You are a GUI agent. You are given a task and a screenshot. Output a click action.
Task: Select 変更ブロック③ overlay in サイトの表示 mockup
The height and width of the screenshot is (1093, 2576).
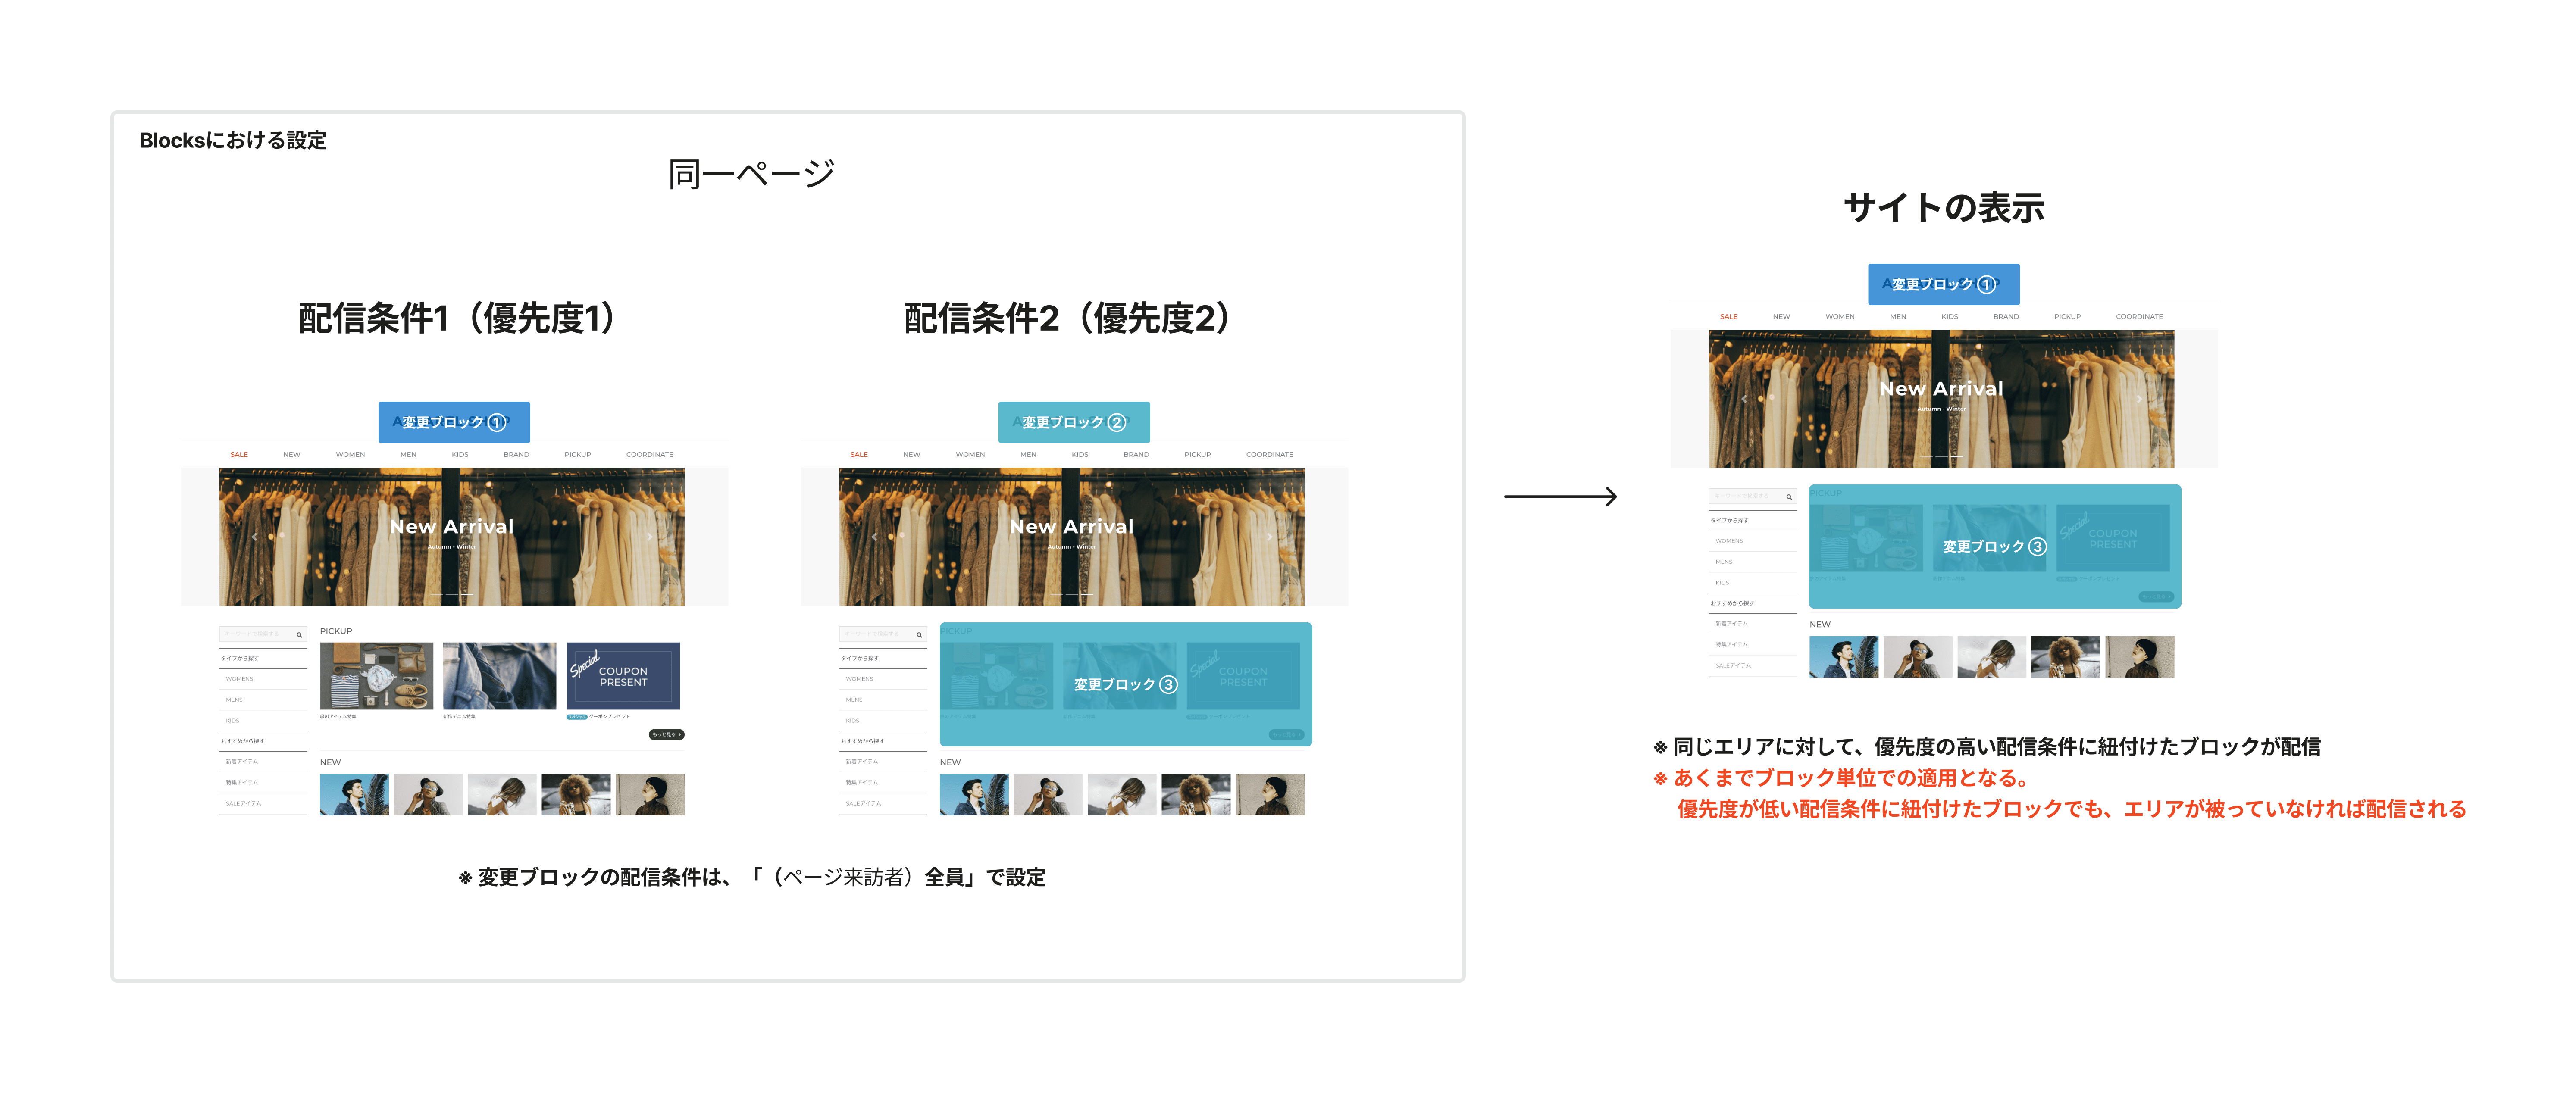(x=1995, y=547)
